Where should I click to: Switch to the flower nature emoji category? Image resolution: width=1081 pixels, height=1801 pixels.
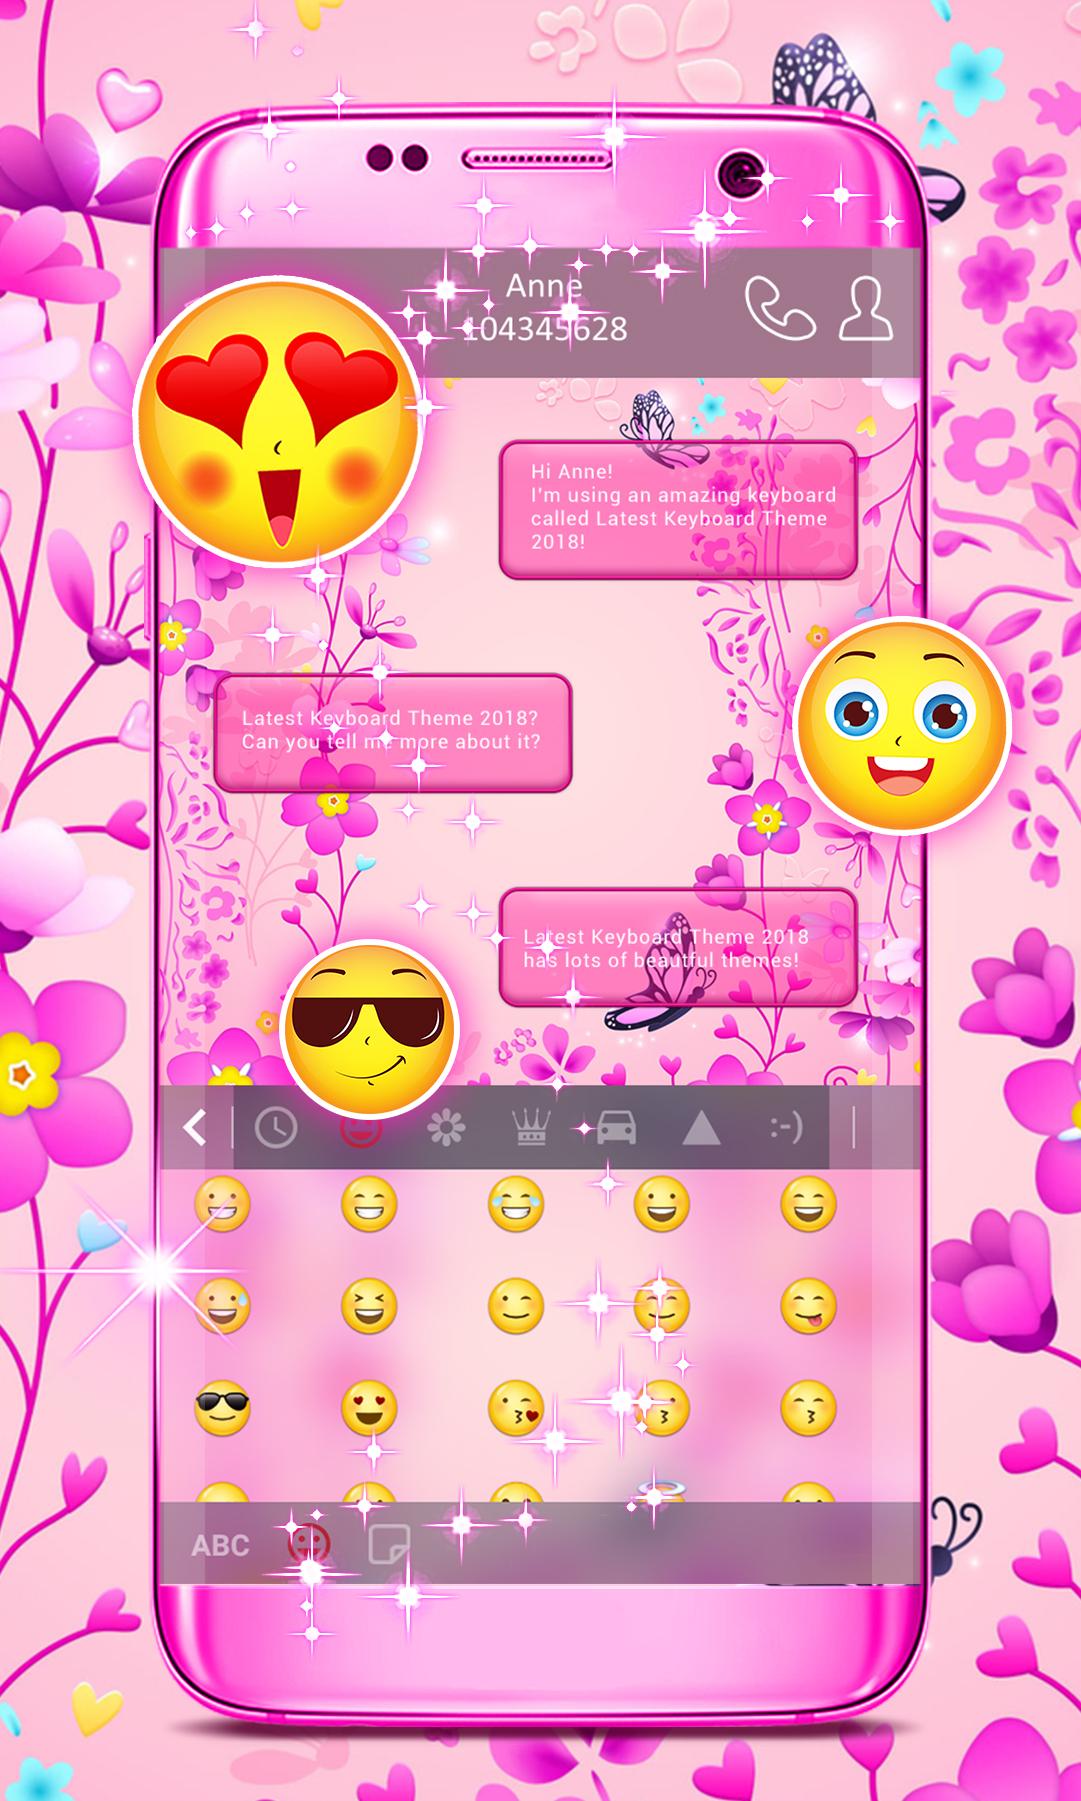[446, 1128]
